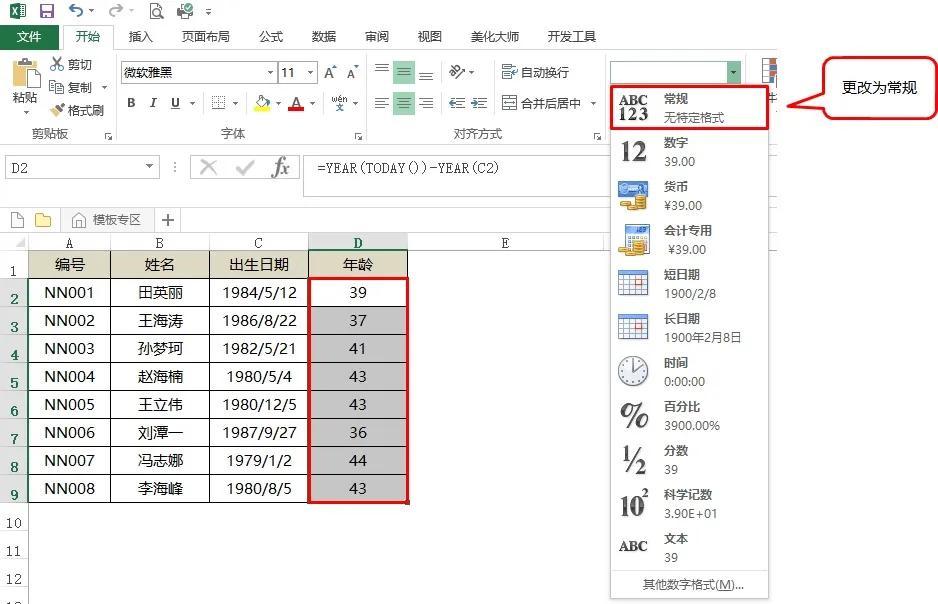Click the decrease font size icon
This screenshot has height=604, width=938.
tap(352, 72)
